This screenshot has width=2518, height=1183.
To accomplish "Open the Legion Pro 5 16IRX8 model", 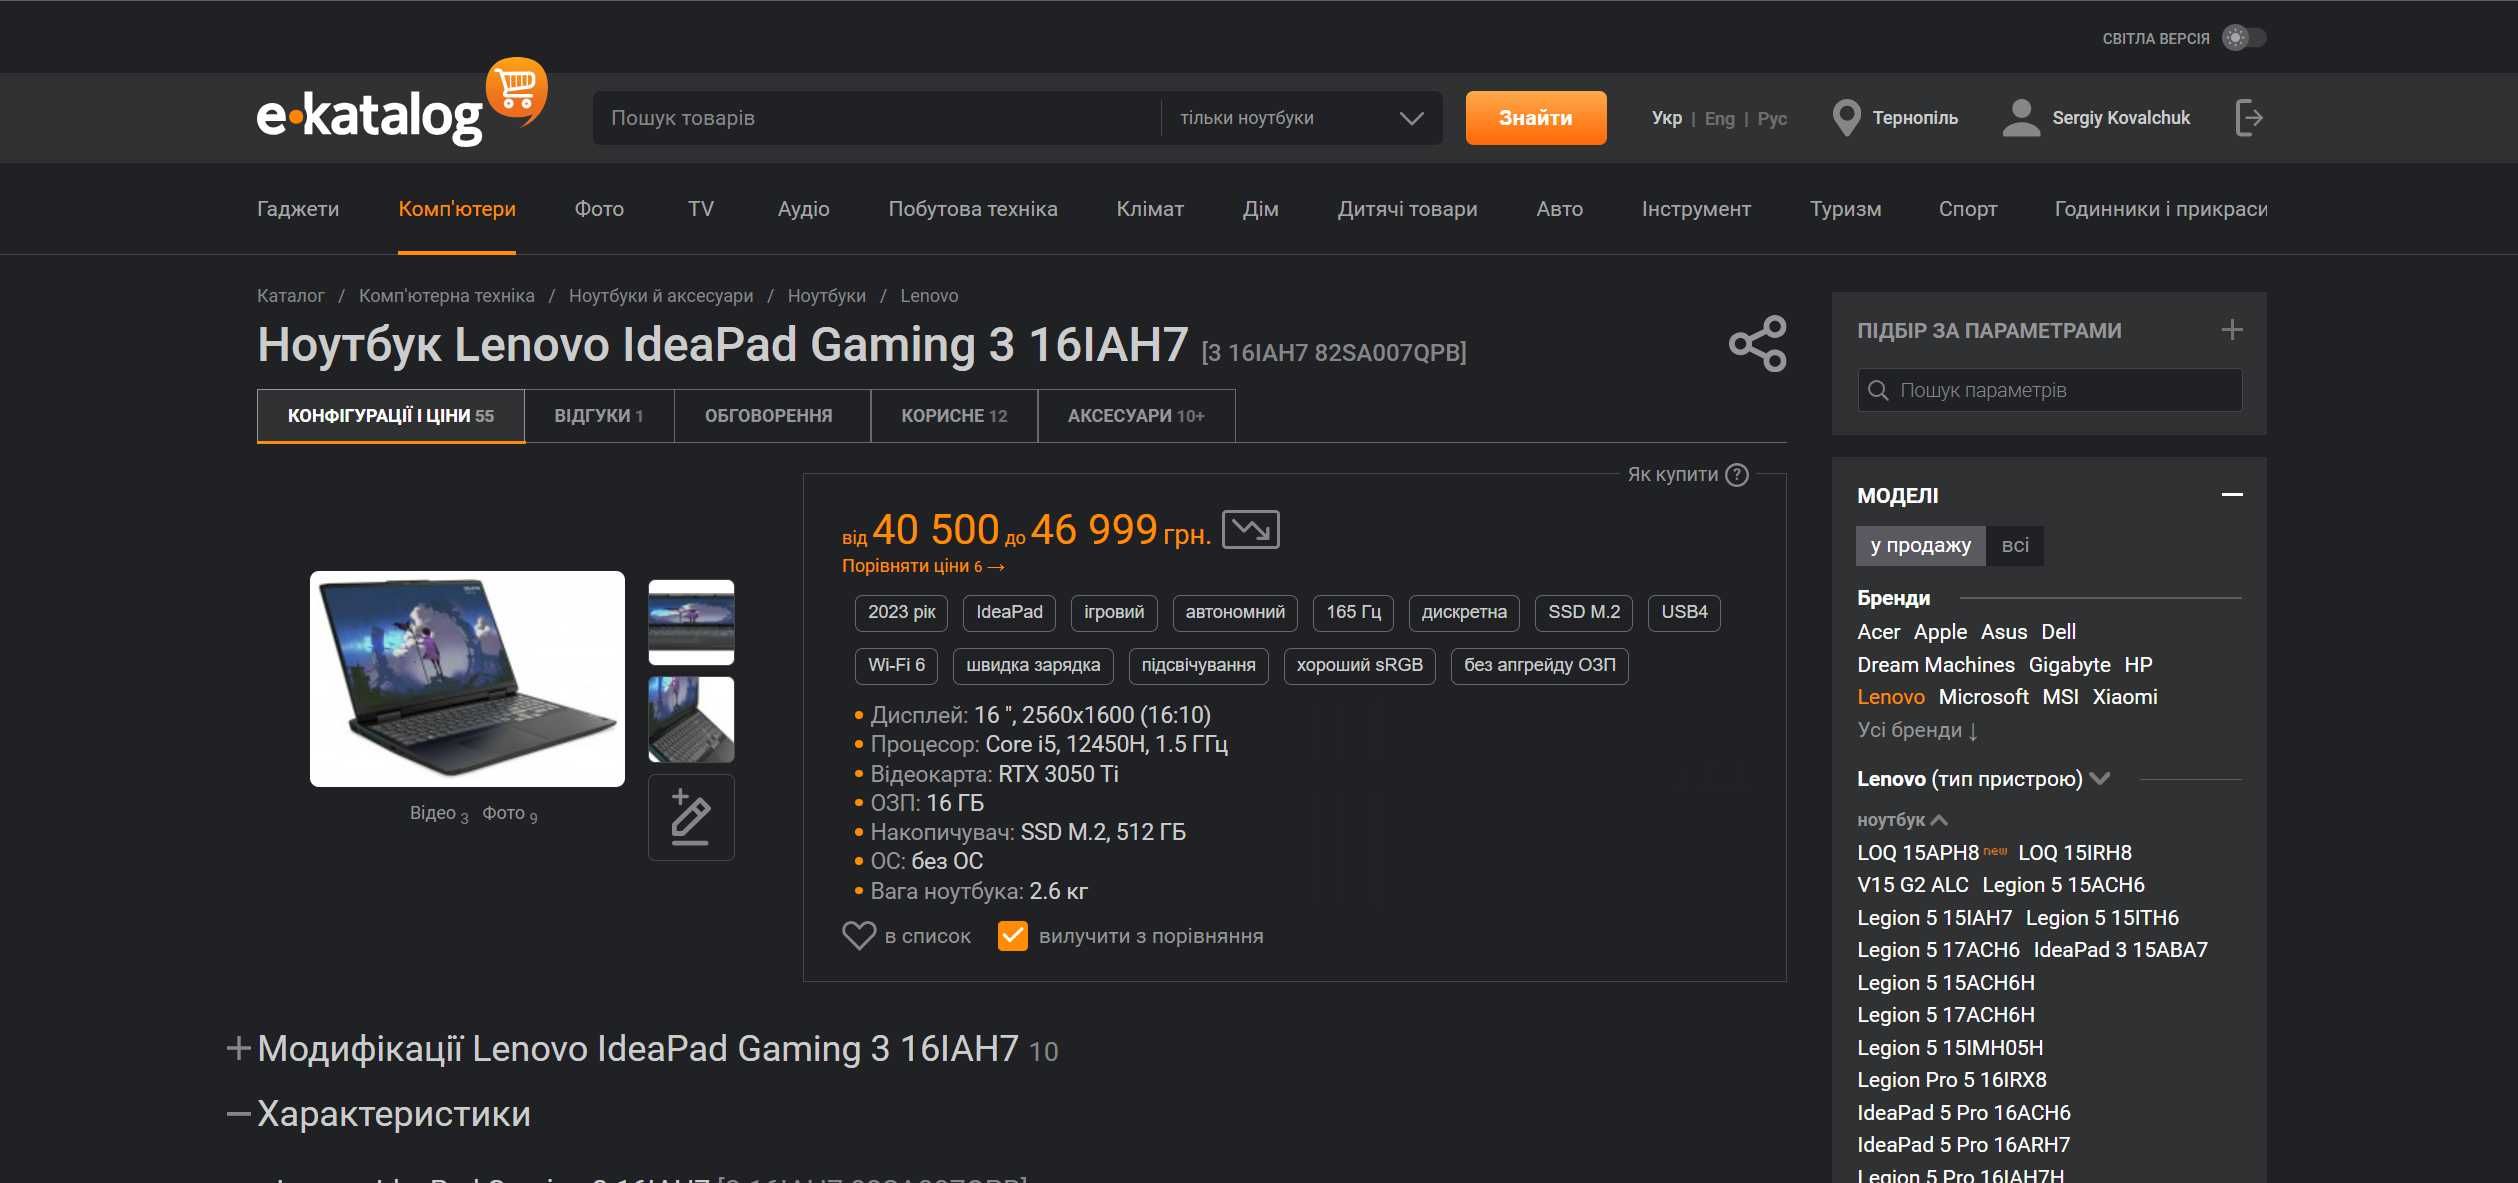I will [1952, 1080].
